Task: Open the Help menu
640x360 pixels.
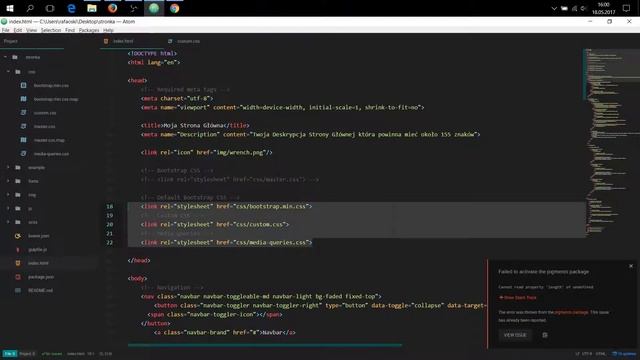Action: click(108, 30)
